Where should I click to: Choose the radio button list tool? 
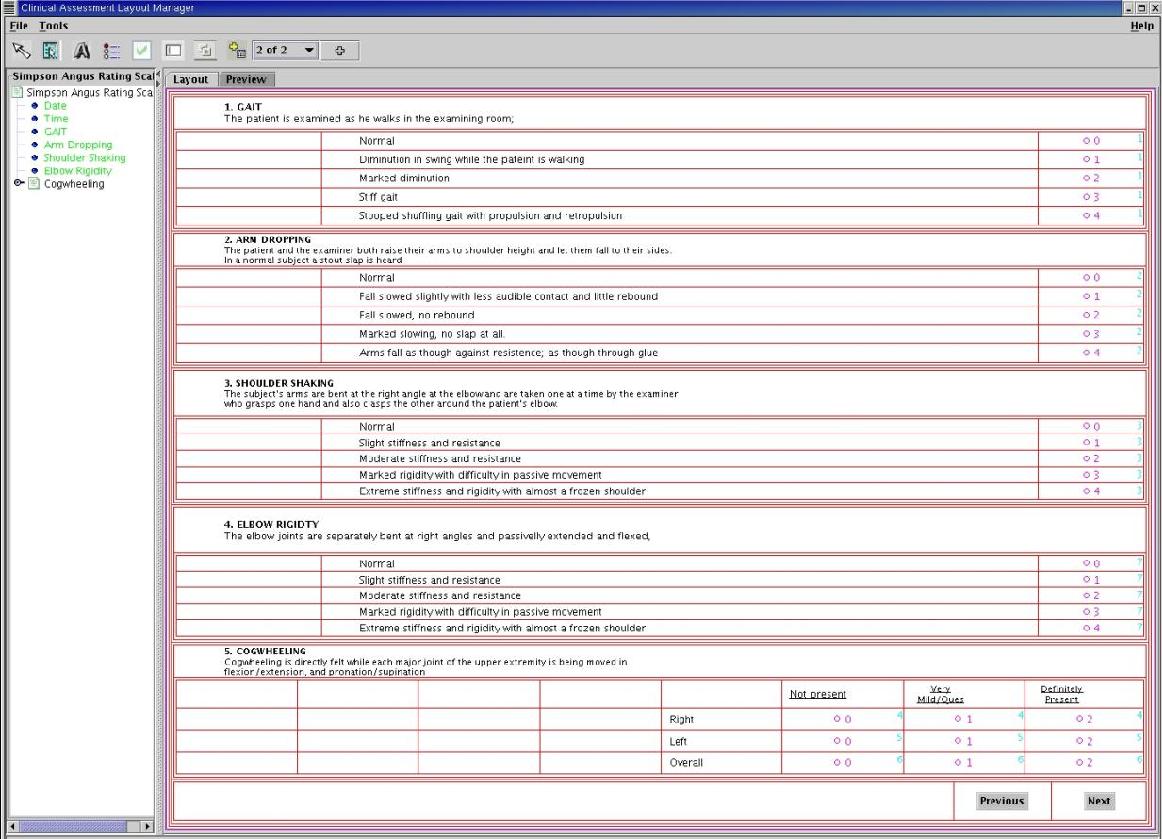[112, 50]
